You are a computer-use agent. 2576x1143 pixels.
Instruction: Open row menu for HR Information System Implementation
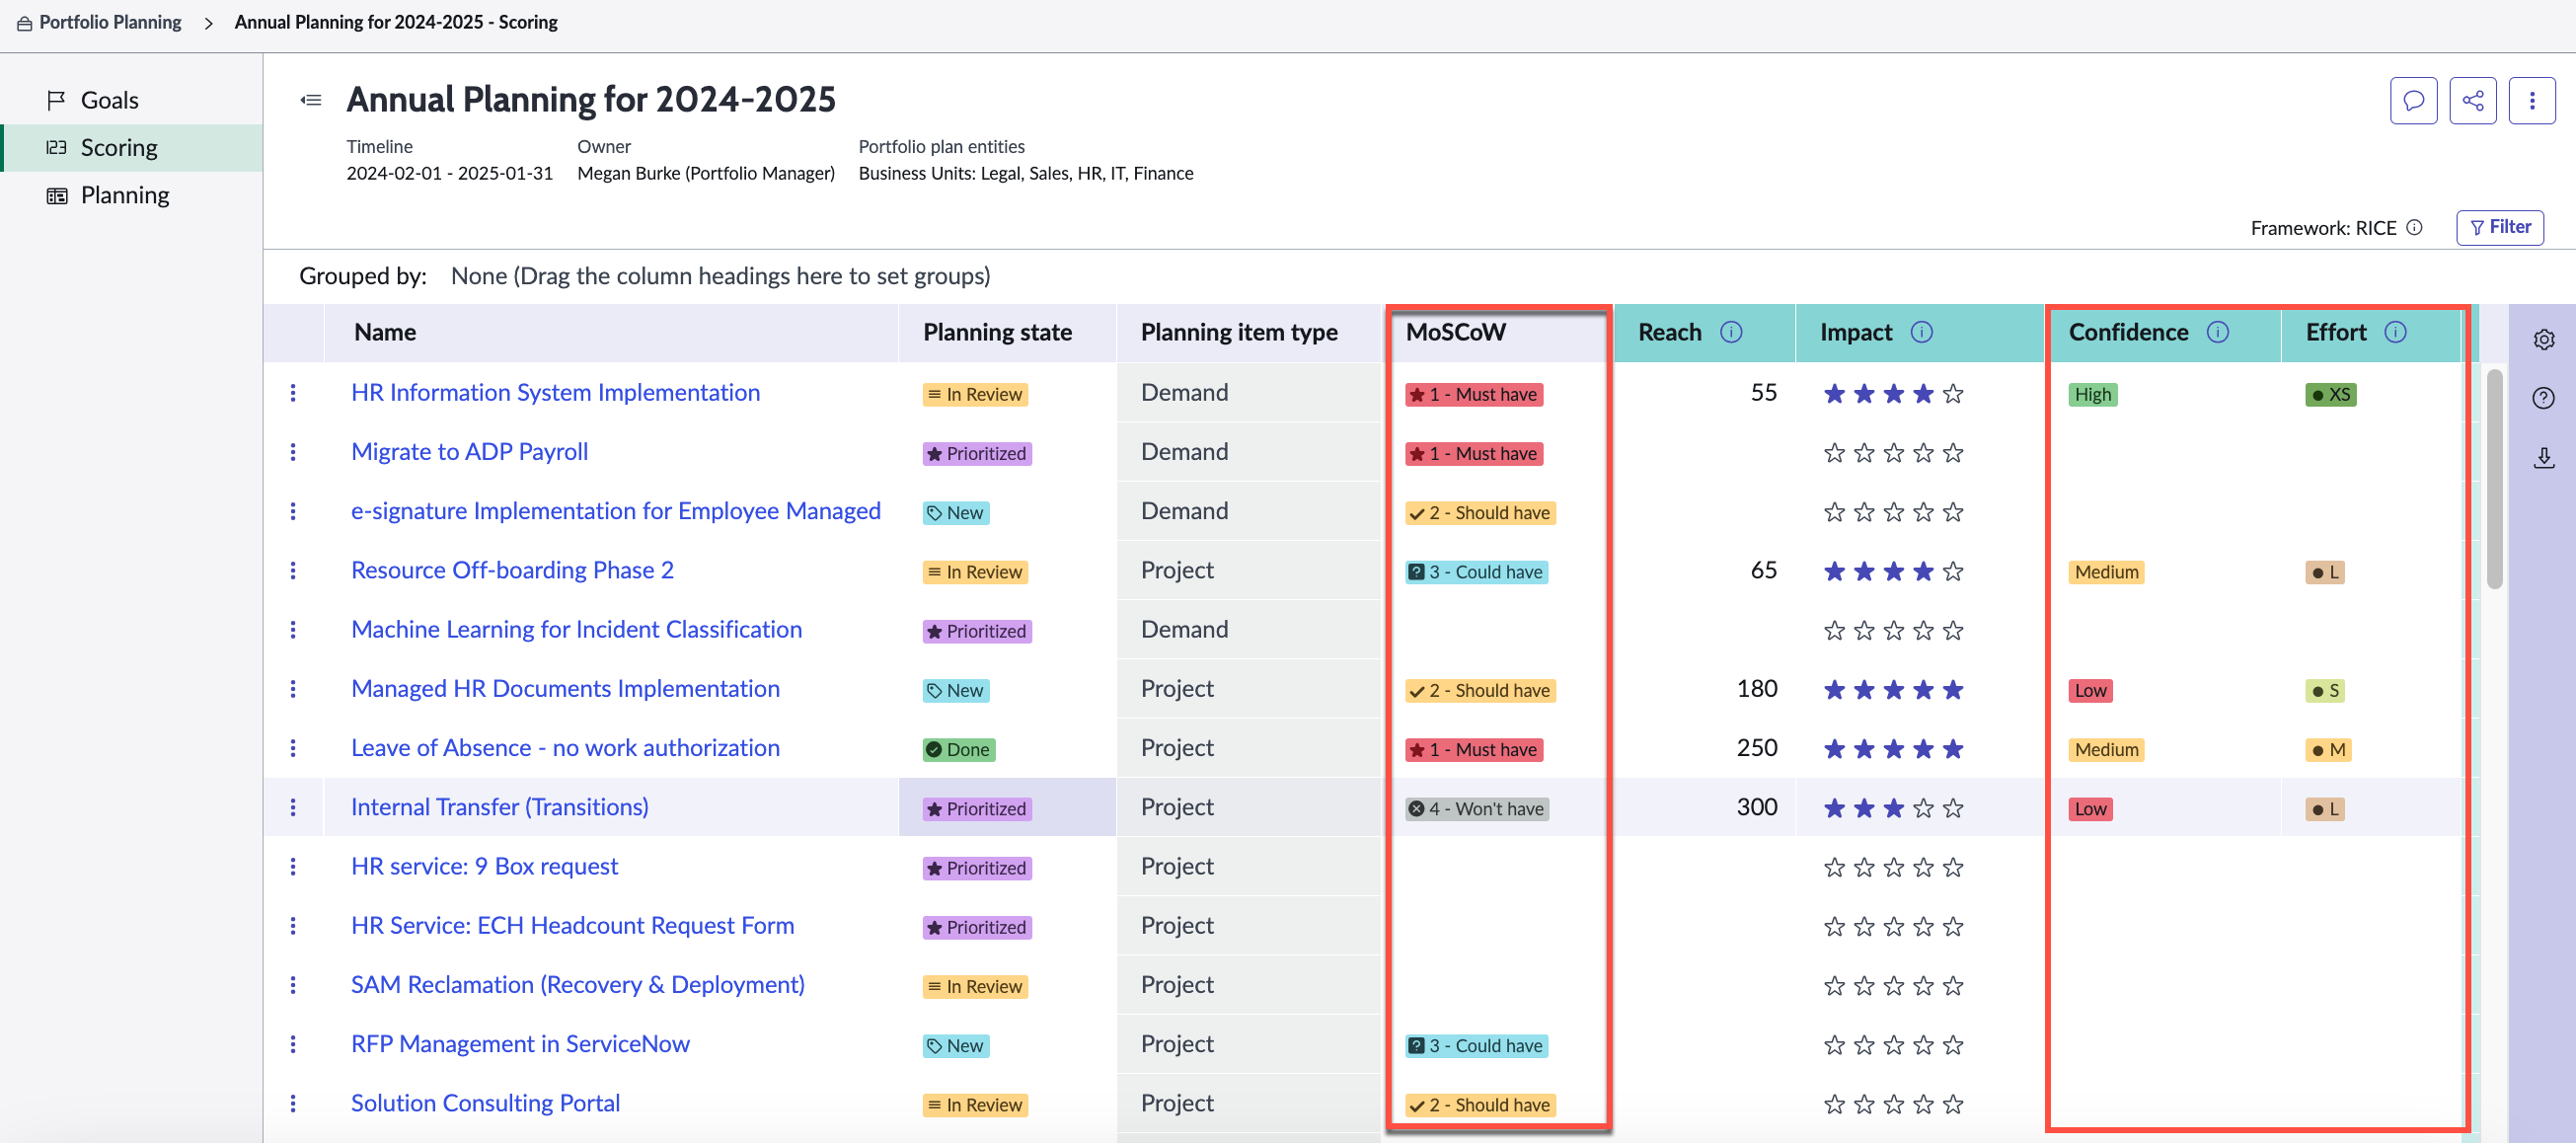(x=293, y=393)
